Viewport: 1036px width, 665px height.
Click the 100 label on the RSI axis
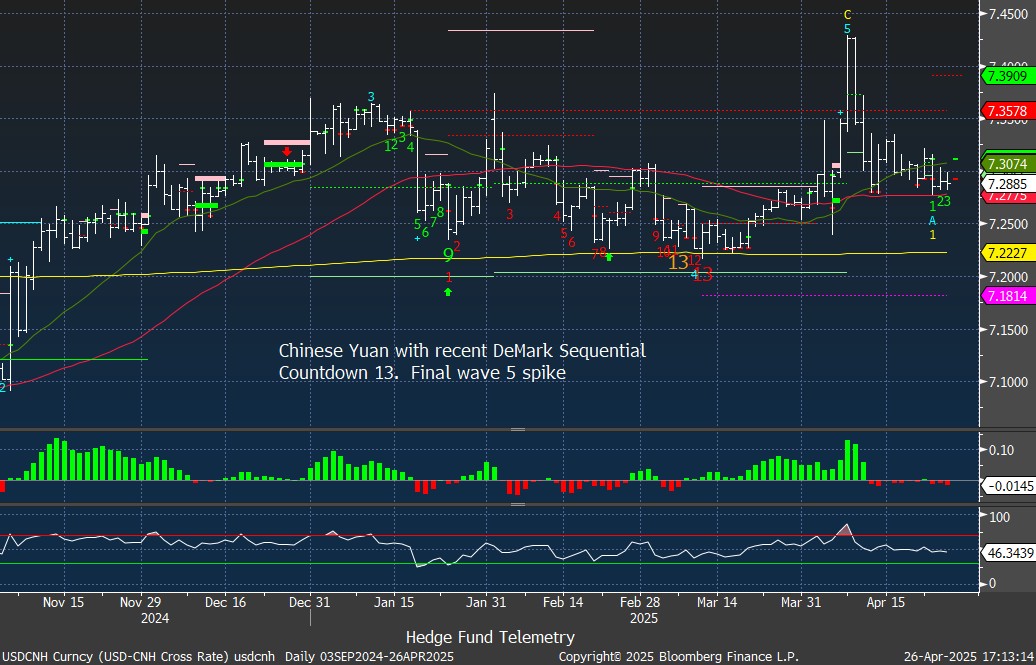[1000, 516]
